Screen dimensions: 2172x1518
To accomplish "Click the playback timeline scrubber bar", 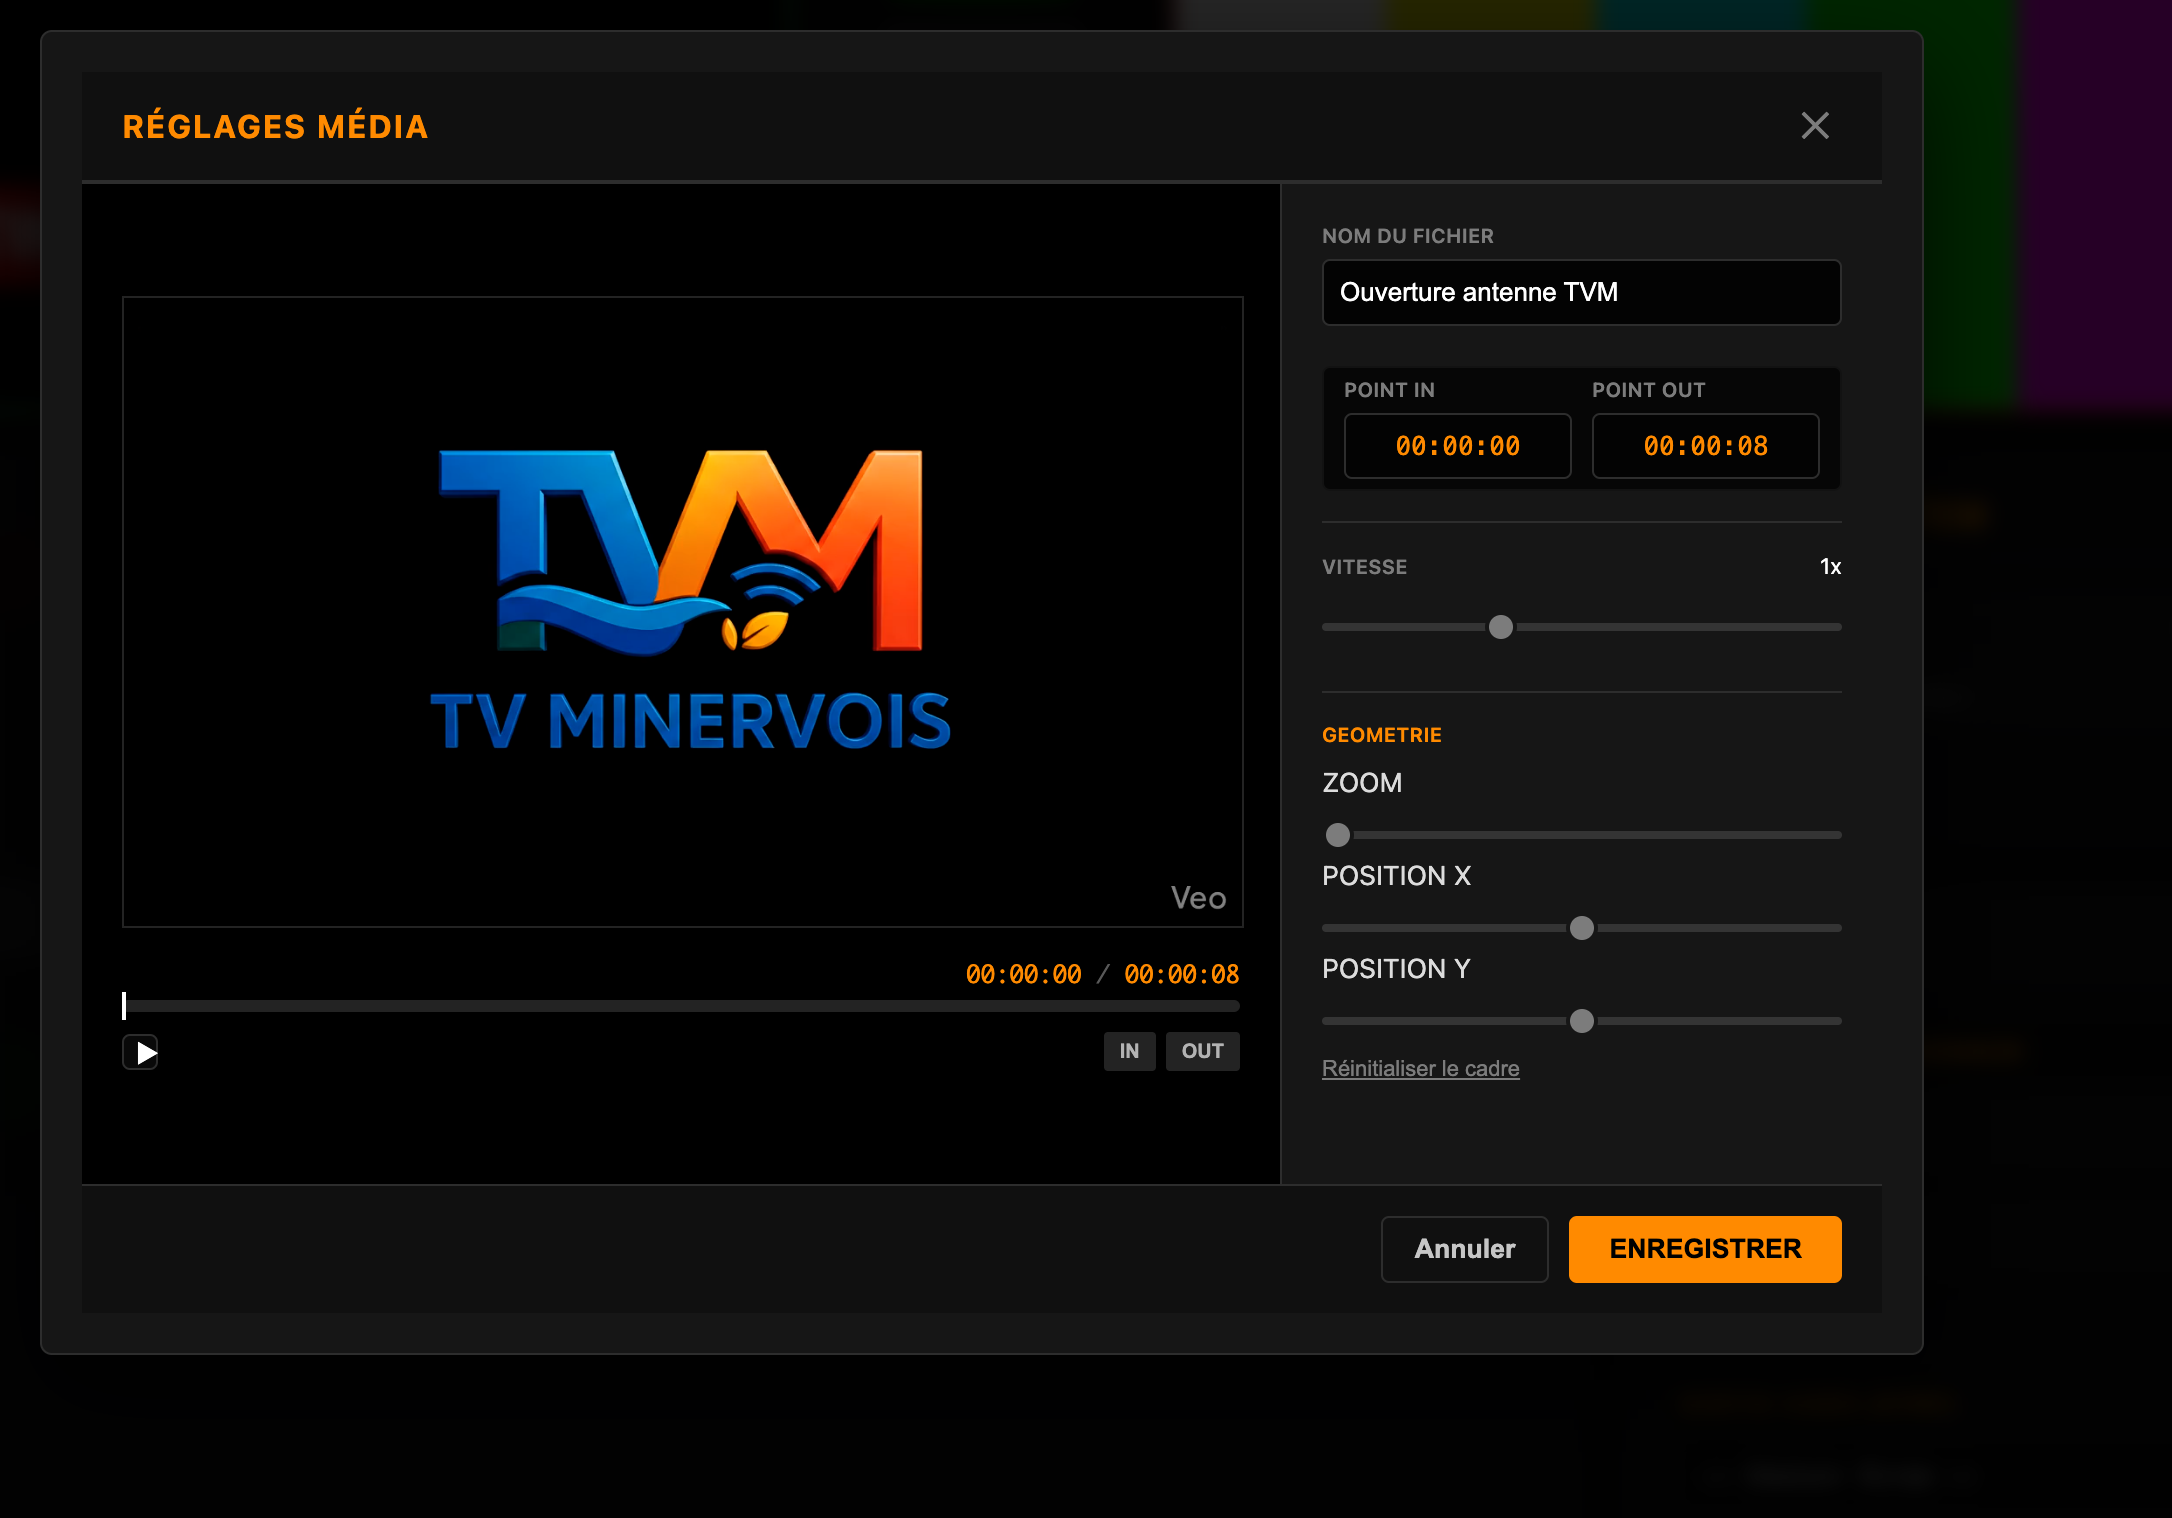I will (681, 1006).
